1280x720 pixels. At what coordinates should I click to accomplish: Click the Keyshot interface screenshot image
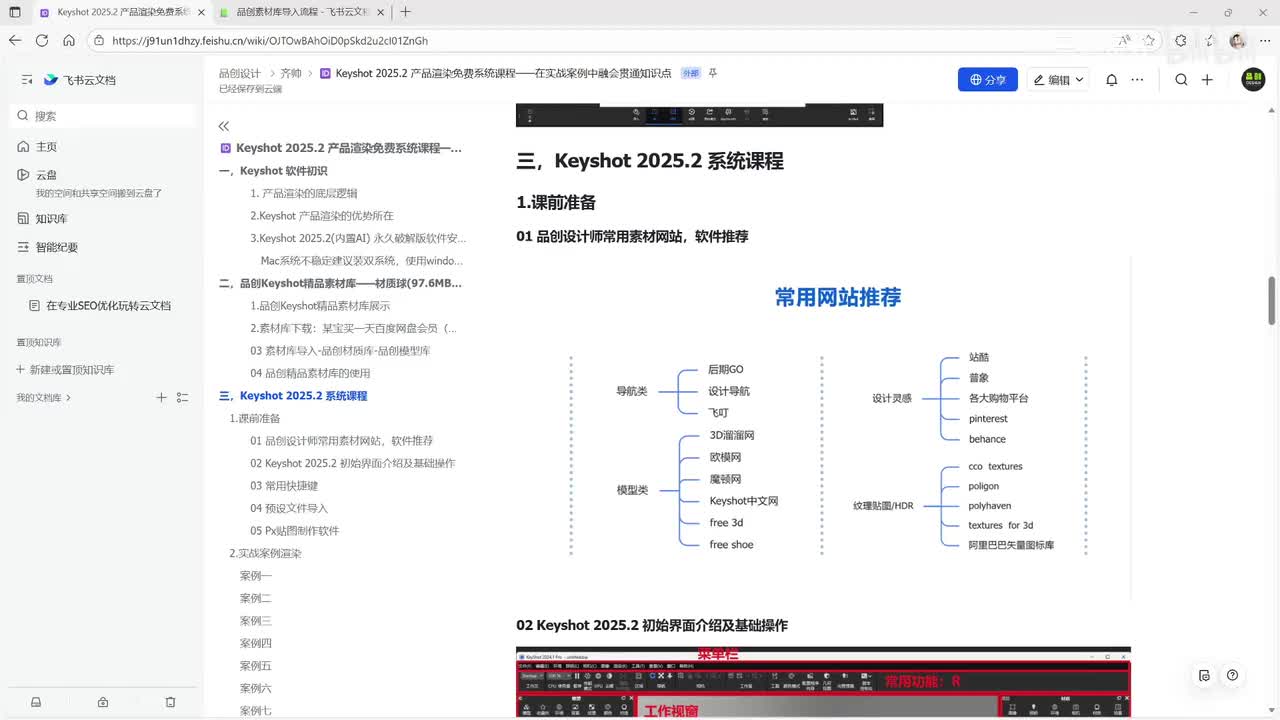point(823,682)
